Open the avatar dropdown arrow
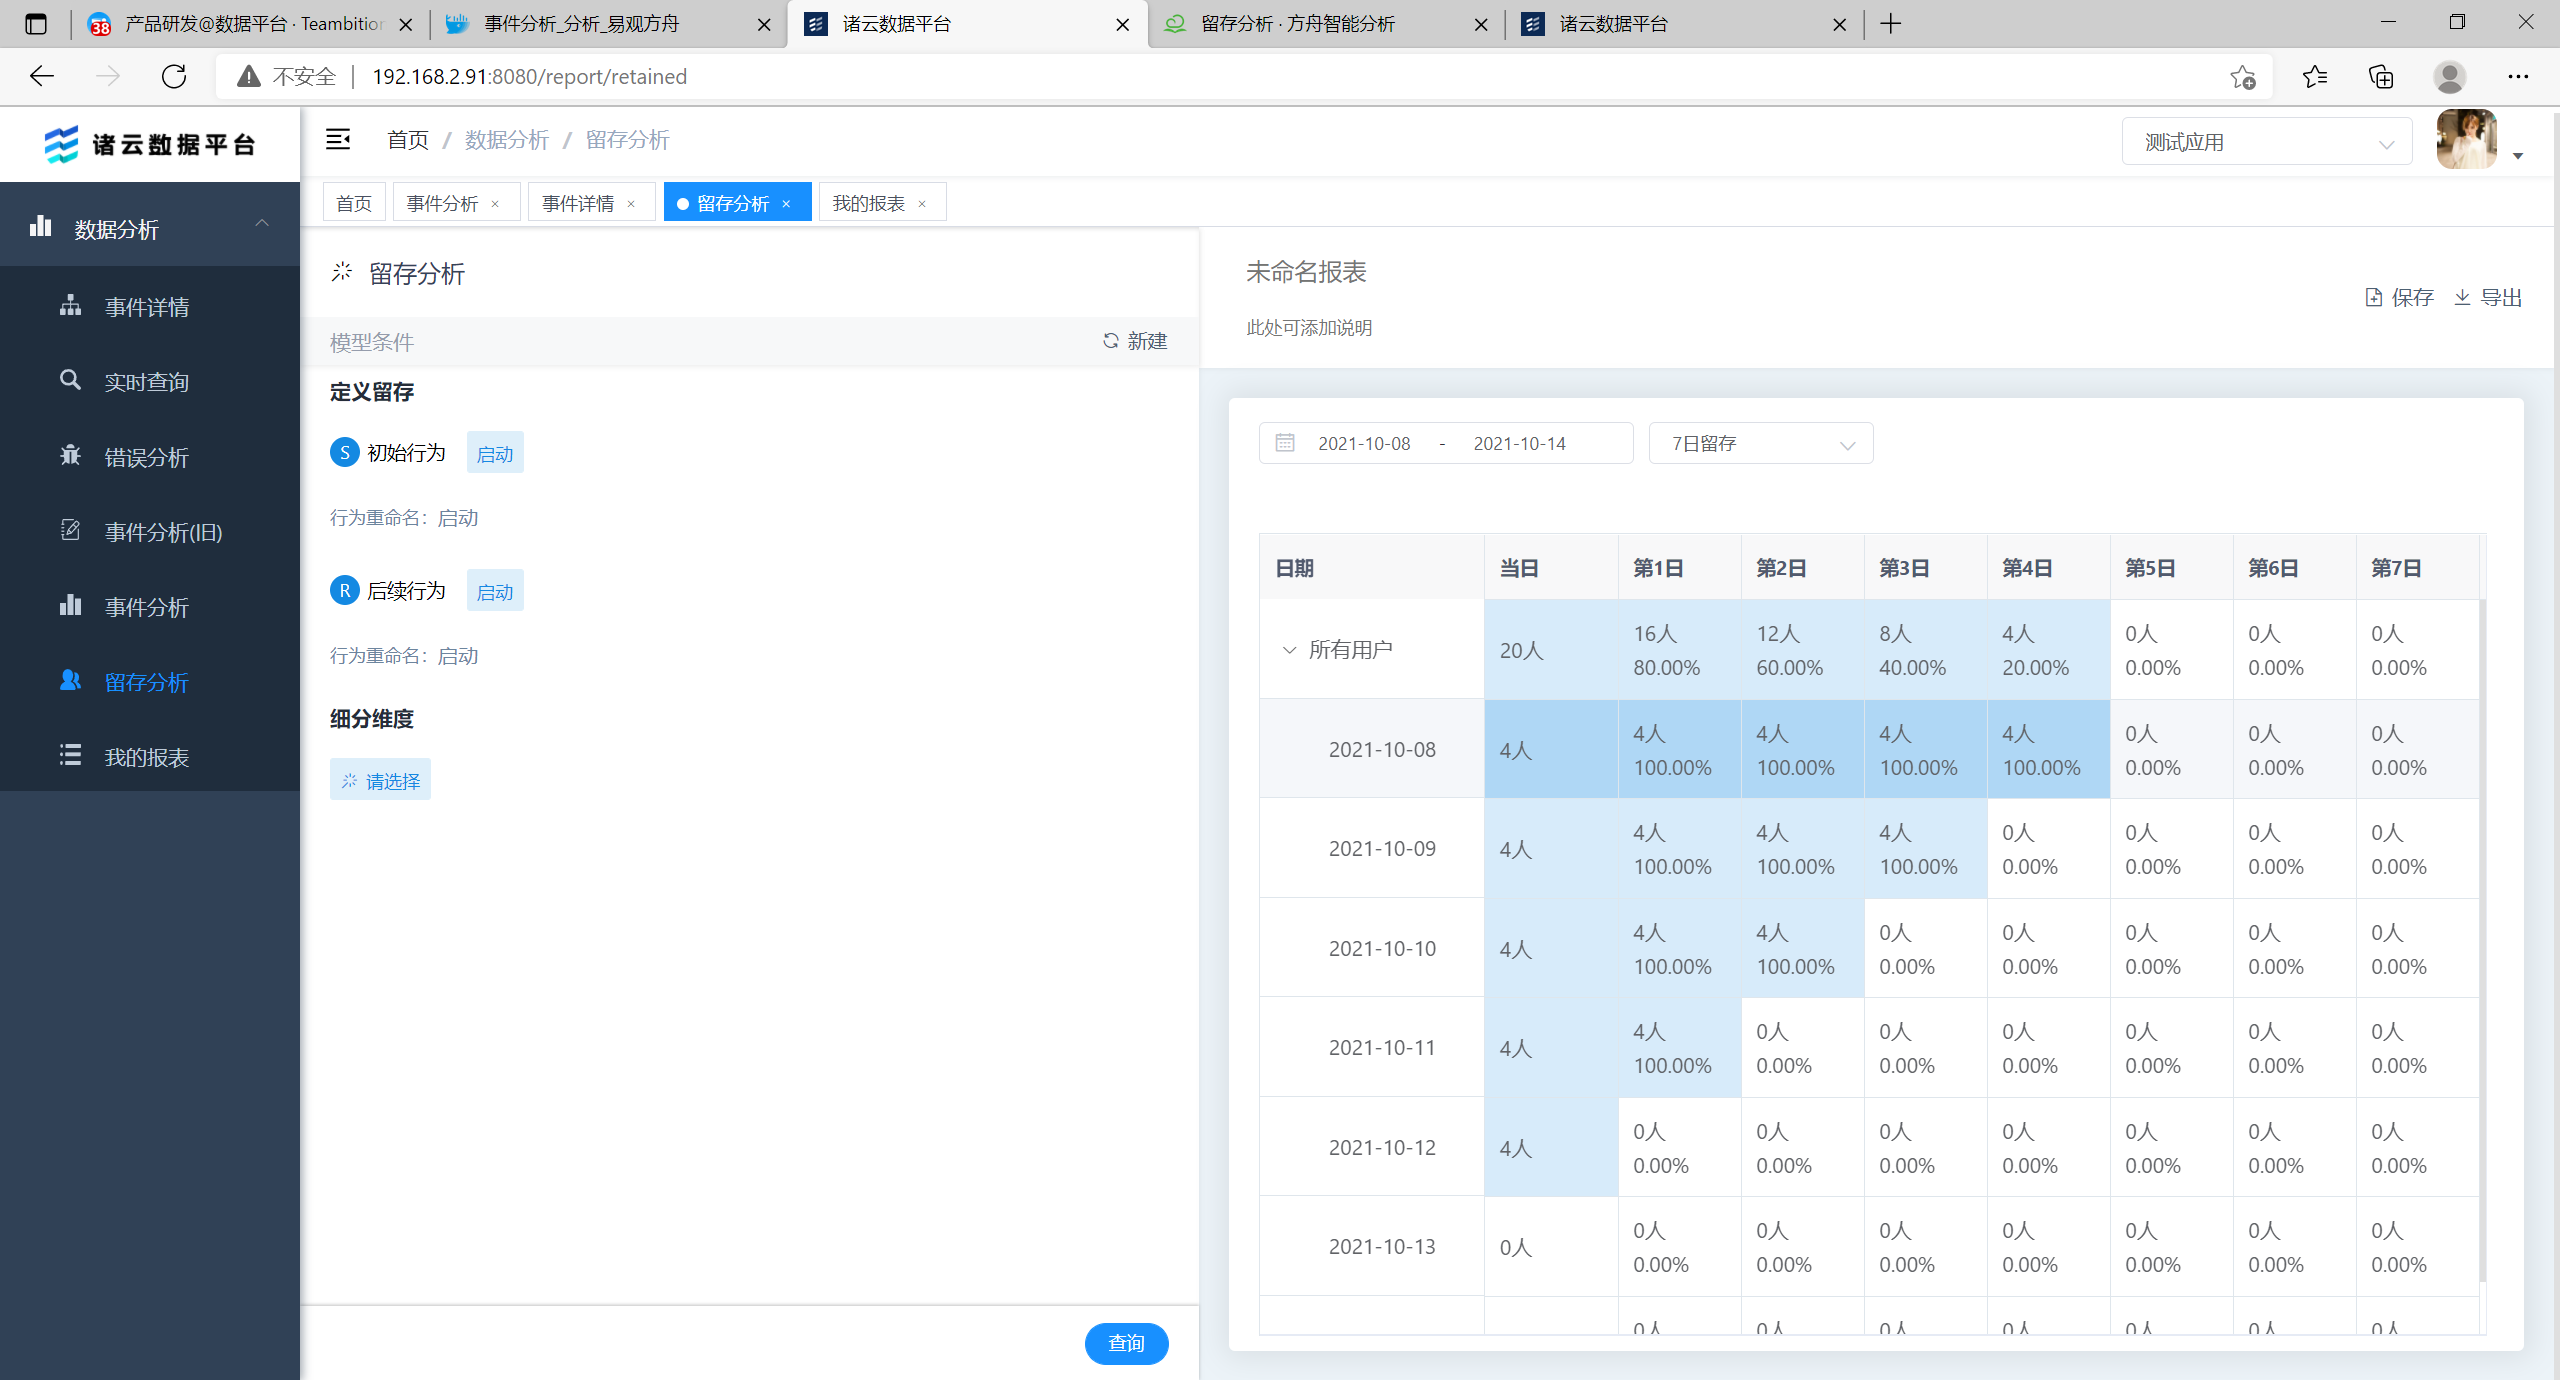Image resolution: width=2560 pixels, height=1380 pixels. (x=2518, y=156)
